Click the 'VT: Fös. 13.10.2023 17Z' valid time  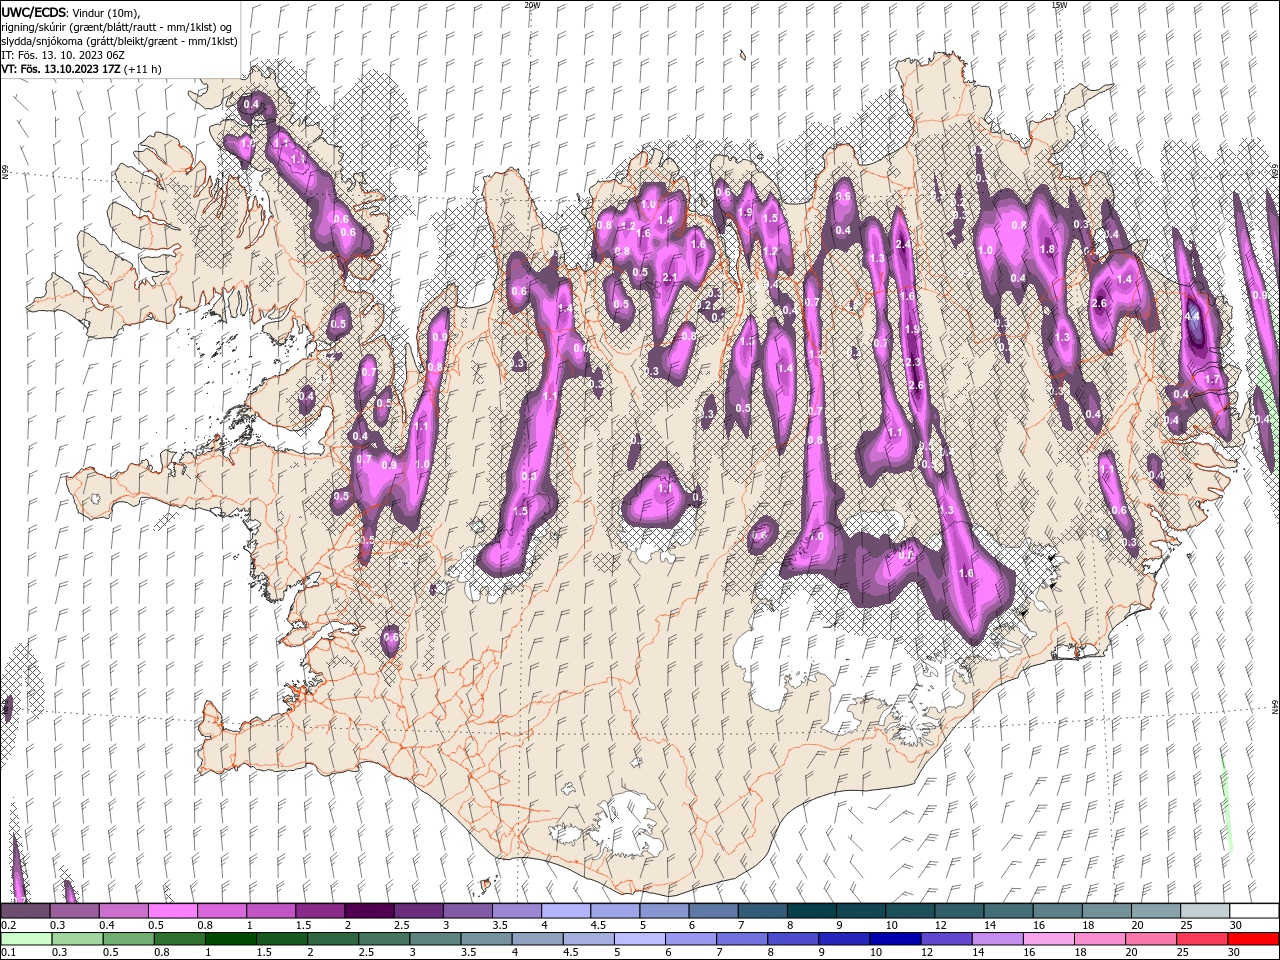click(x=61, y=69)
